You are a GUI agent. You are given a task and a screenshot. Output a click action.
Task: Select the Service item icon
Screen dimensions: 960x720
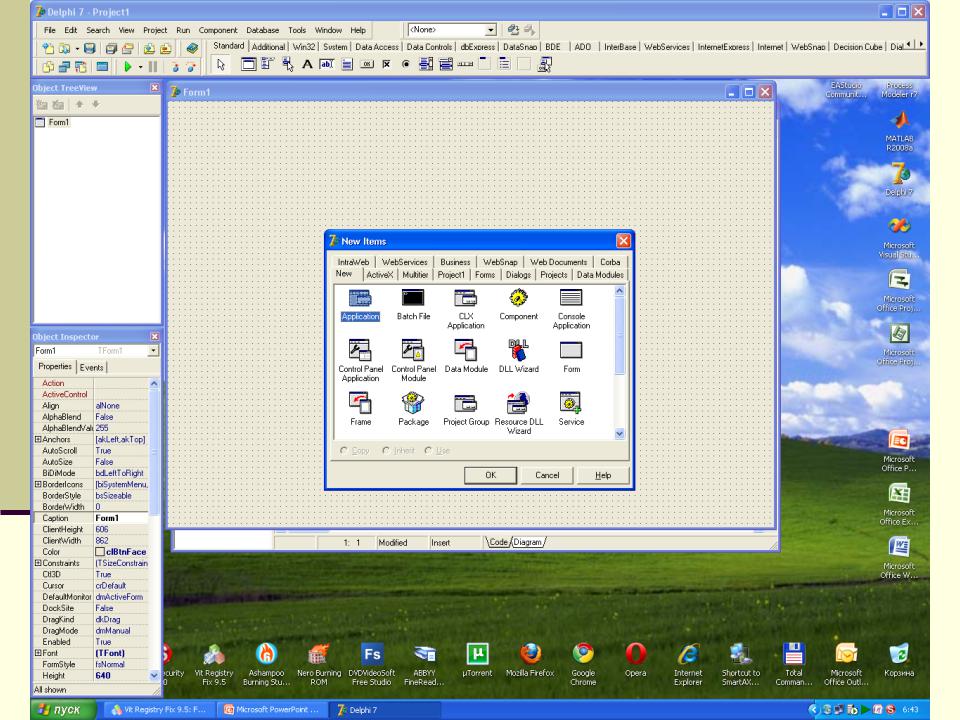point(571,403)
